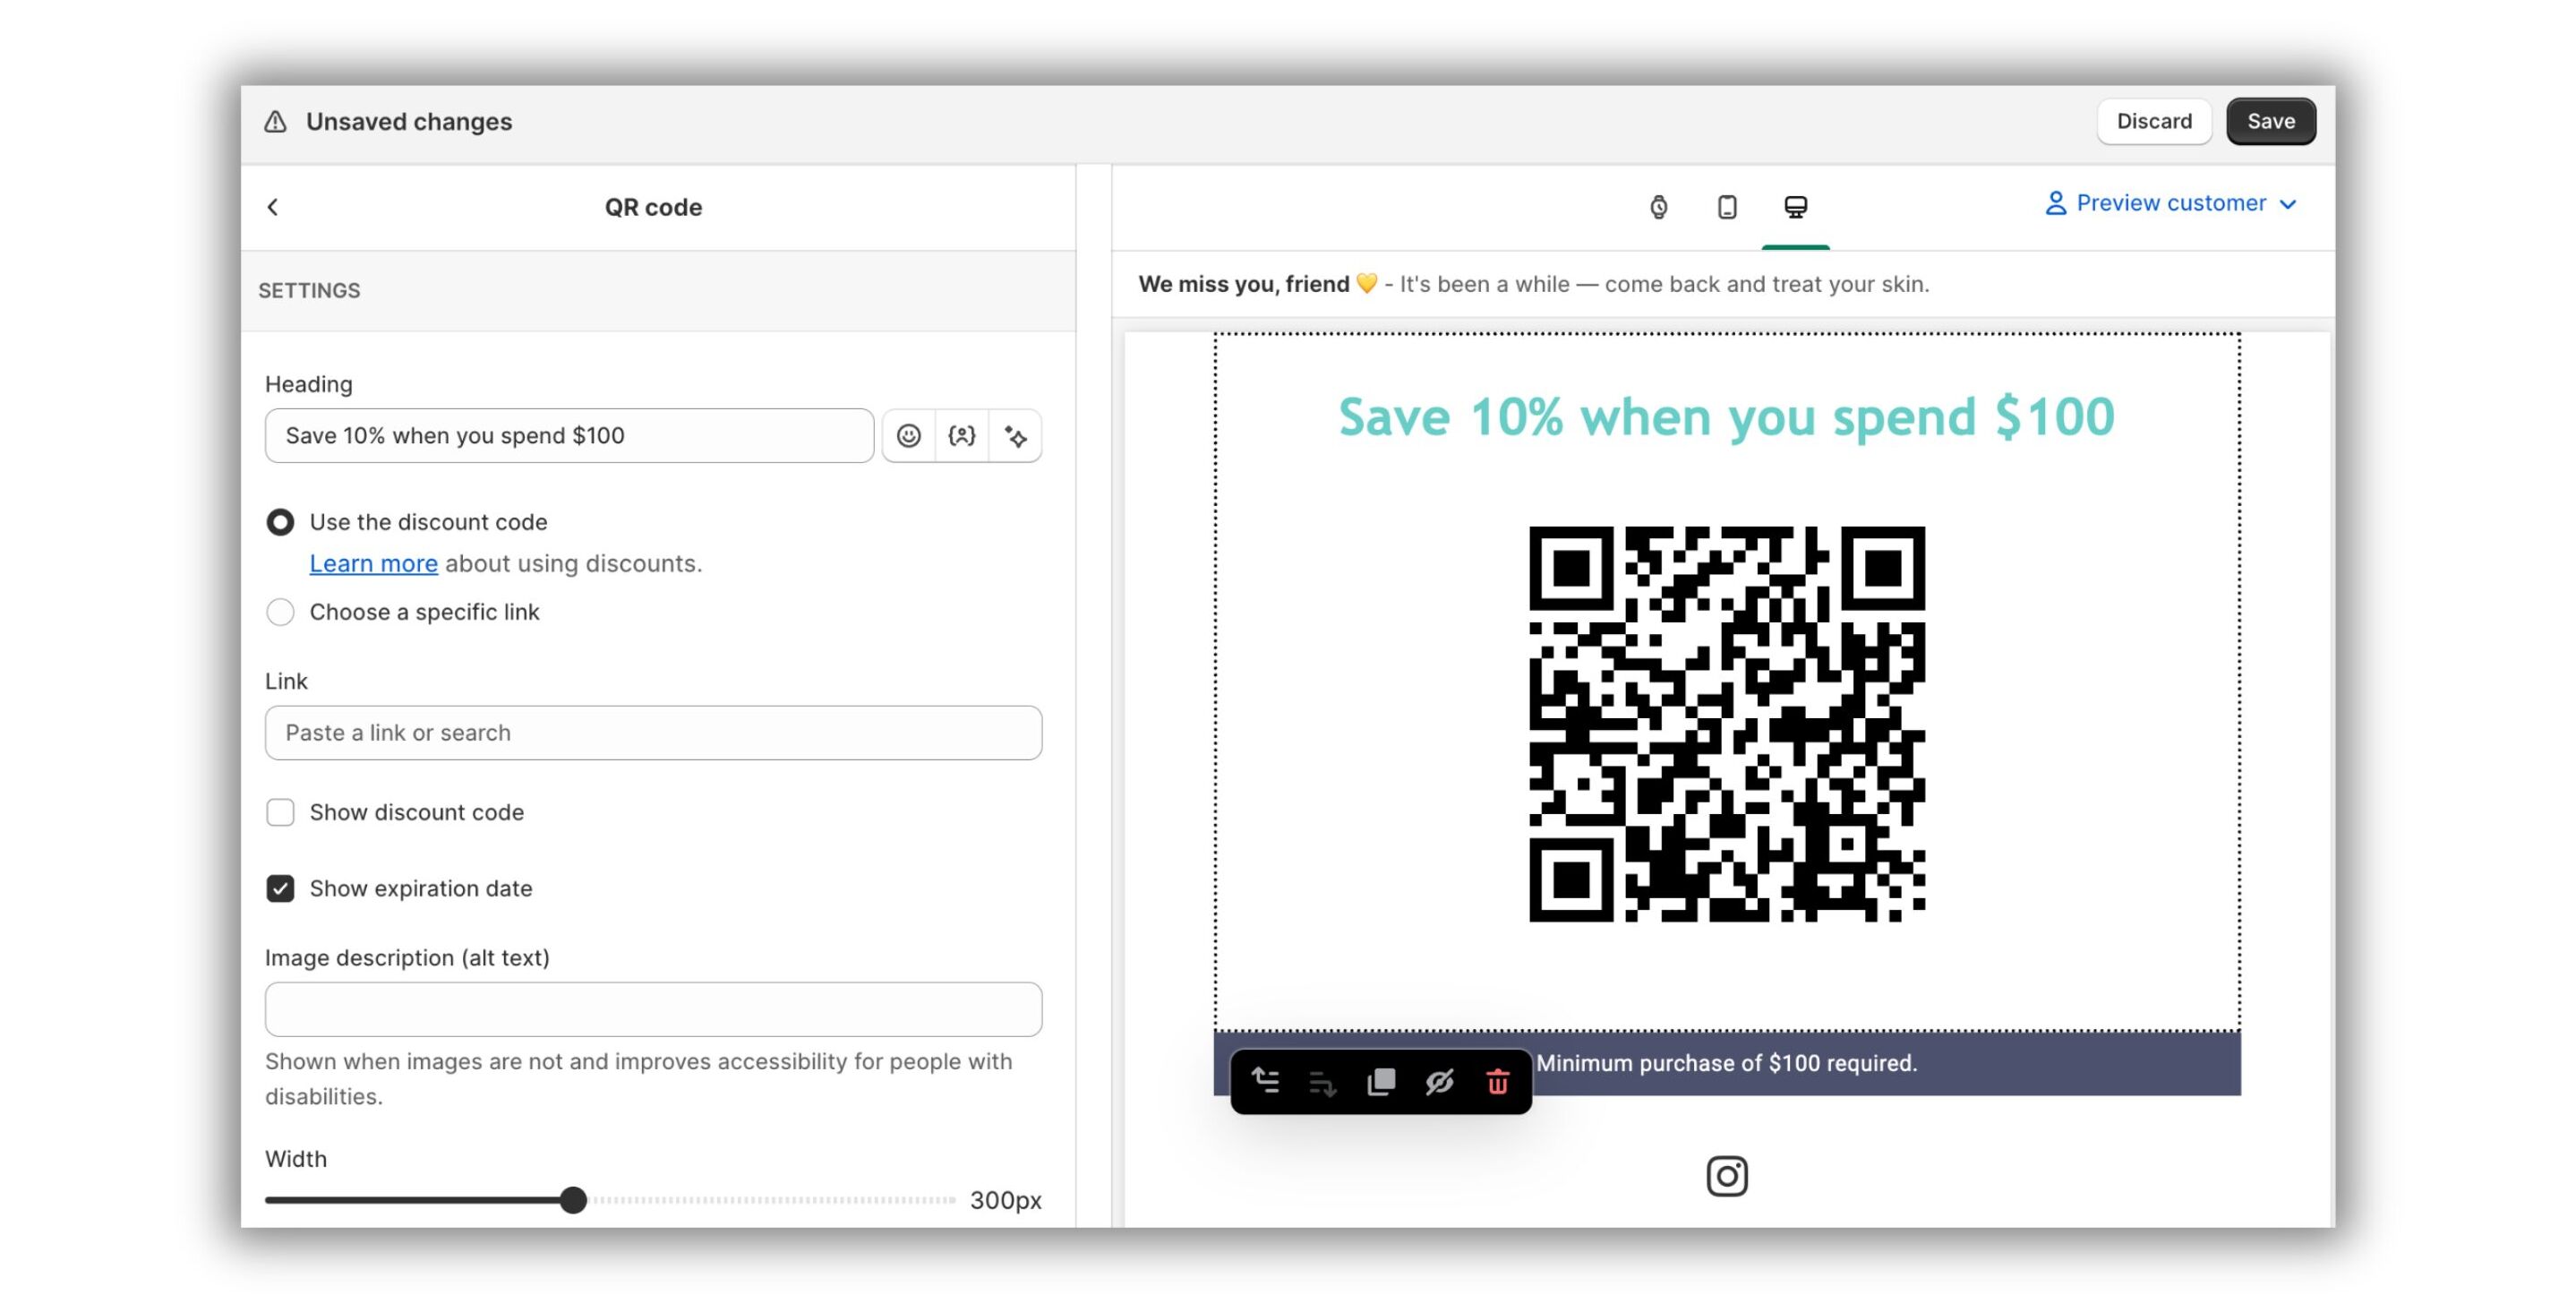Go back using the left chevron arrow
2576x1312 pixels.
pyautogui.click(x=272, y=207)
